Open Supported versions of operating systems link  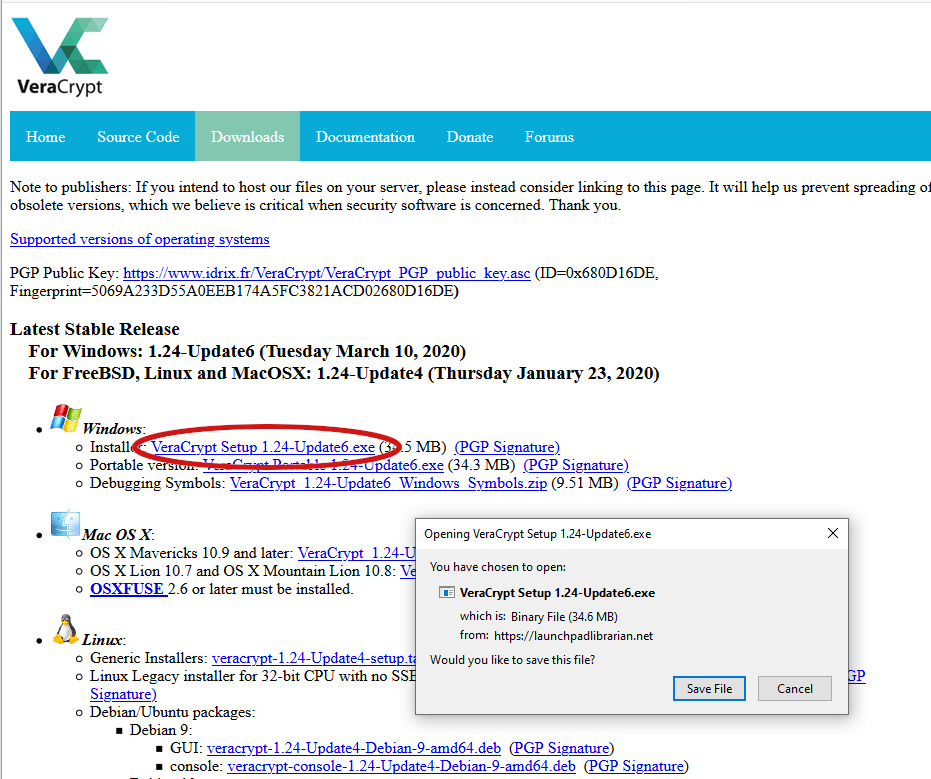140,239
